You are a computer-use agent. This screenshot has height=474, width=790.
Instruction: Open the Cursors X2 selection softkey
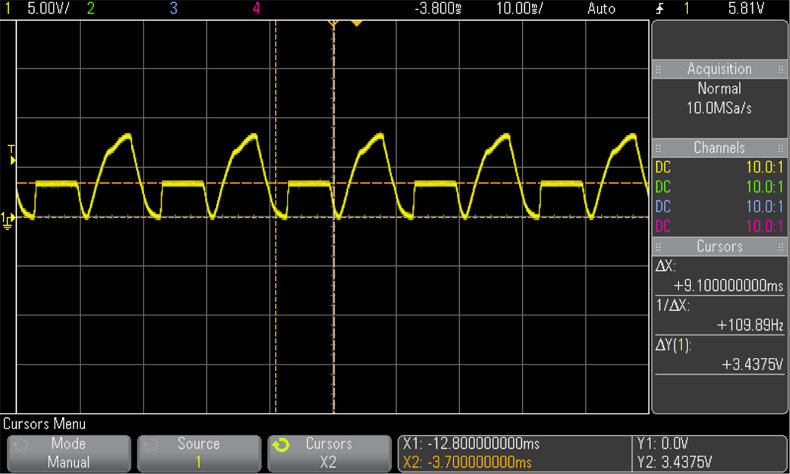pyautogui.click(x=328, y=452)
